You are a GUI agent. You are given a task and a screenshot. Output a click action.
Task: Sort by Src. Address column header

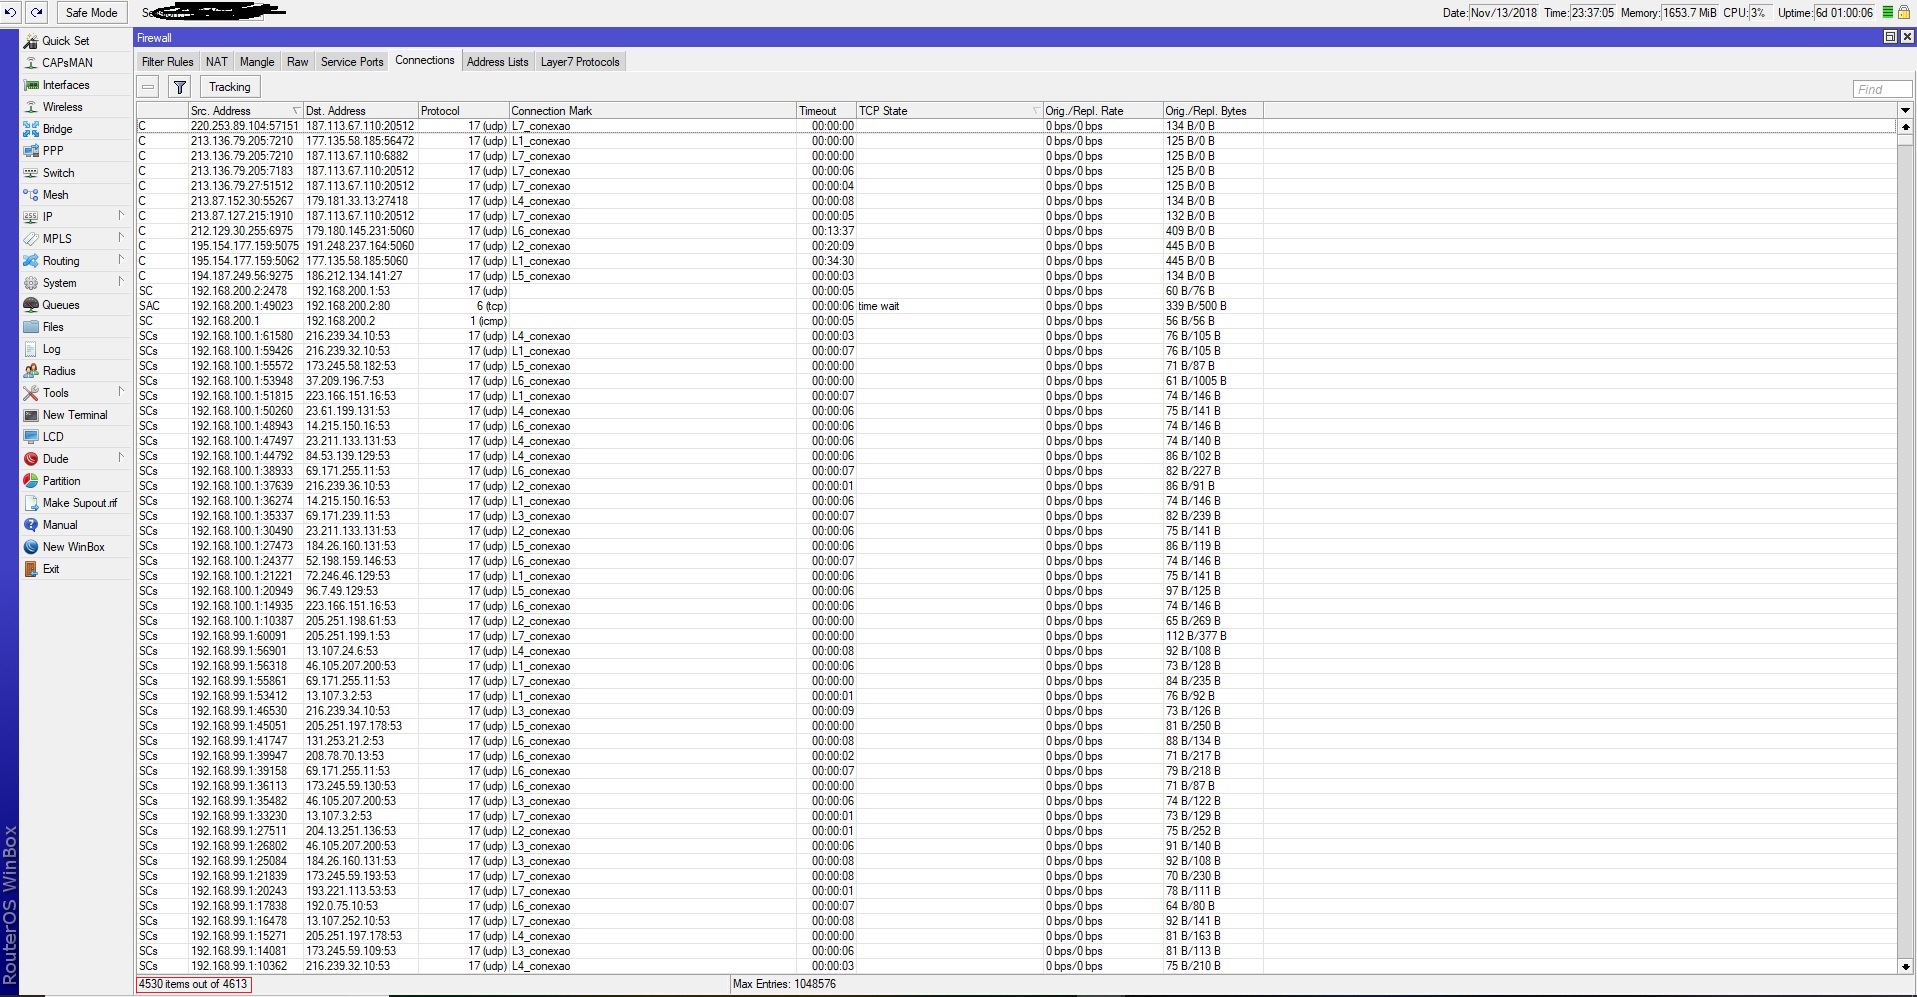246,111
